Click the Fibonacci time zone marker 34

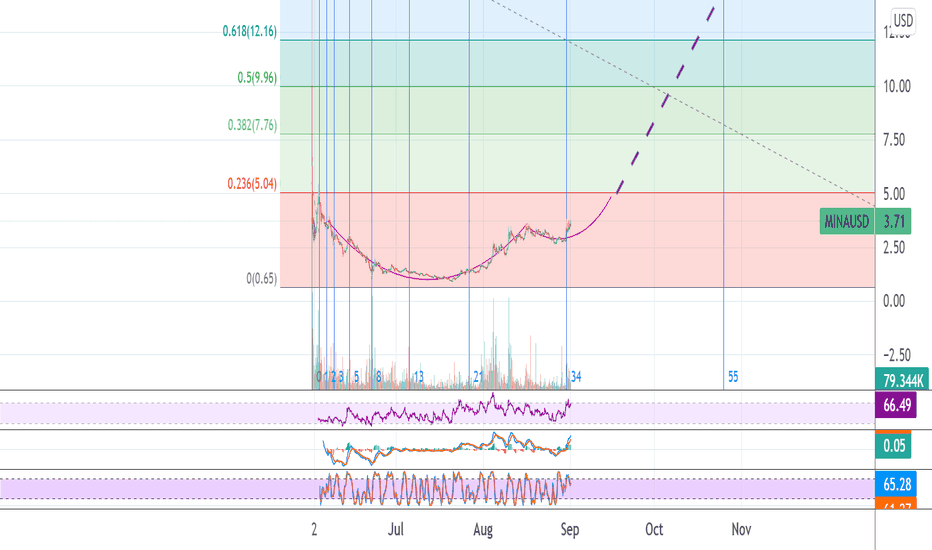576,376
